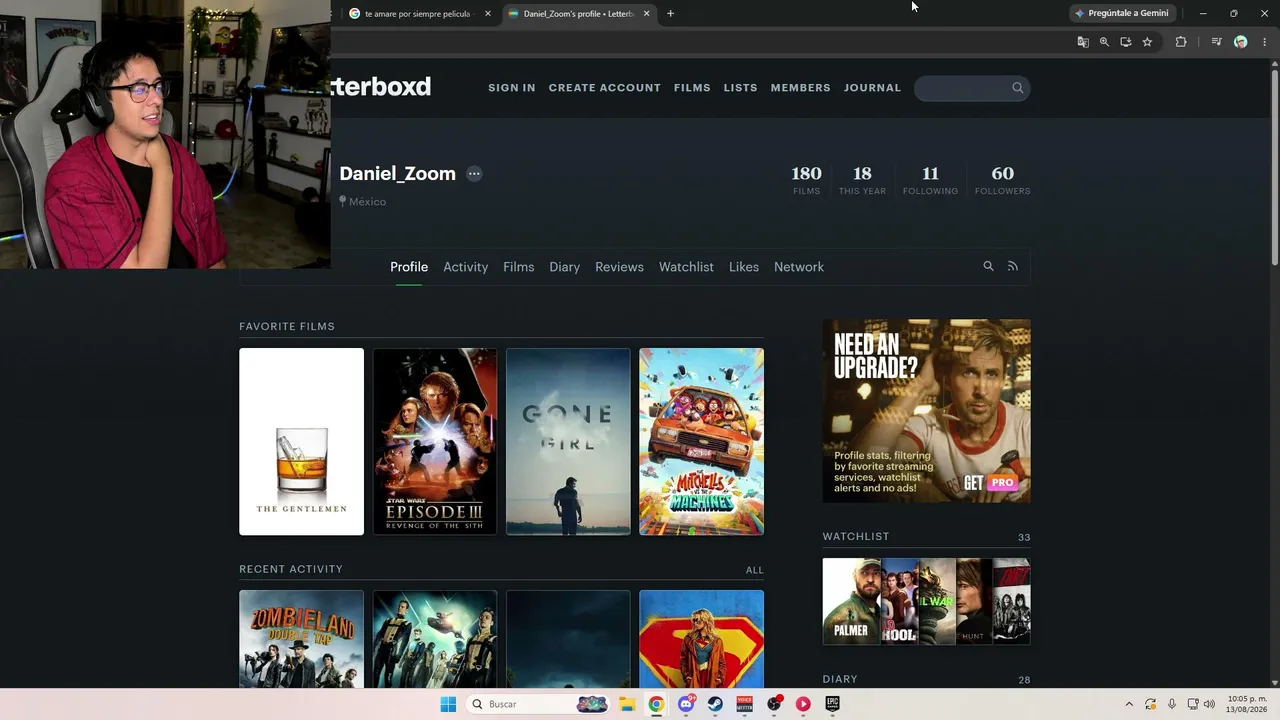Open File Explorer from the taskbar

click(x=627, y=704)
